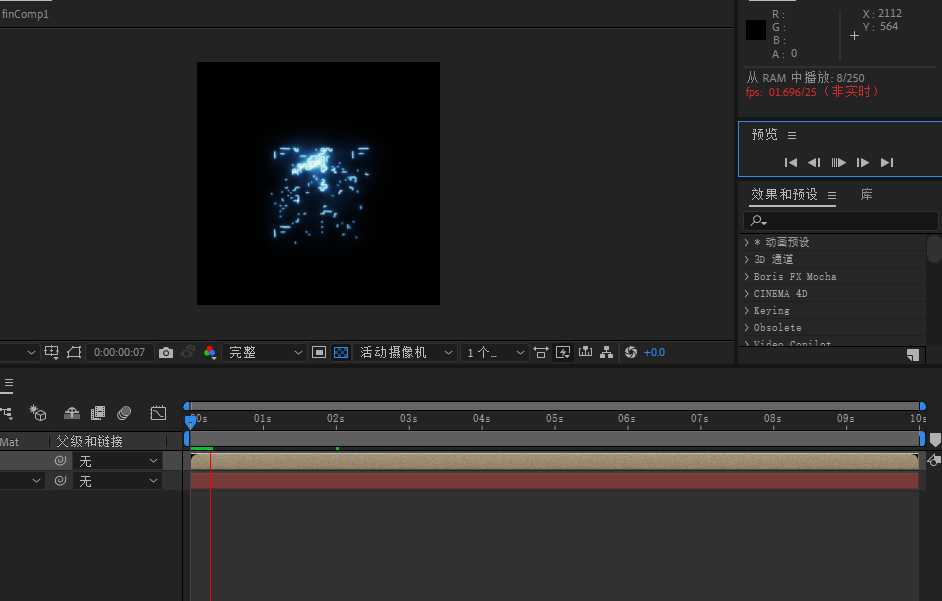Viewport: 942px width, 601px height.
Task: Jump to first frame in preview panel
Action: click(791, 162)
